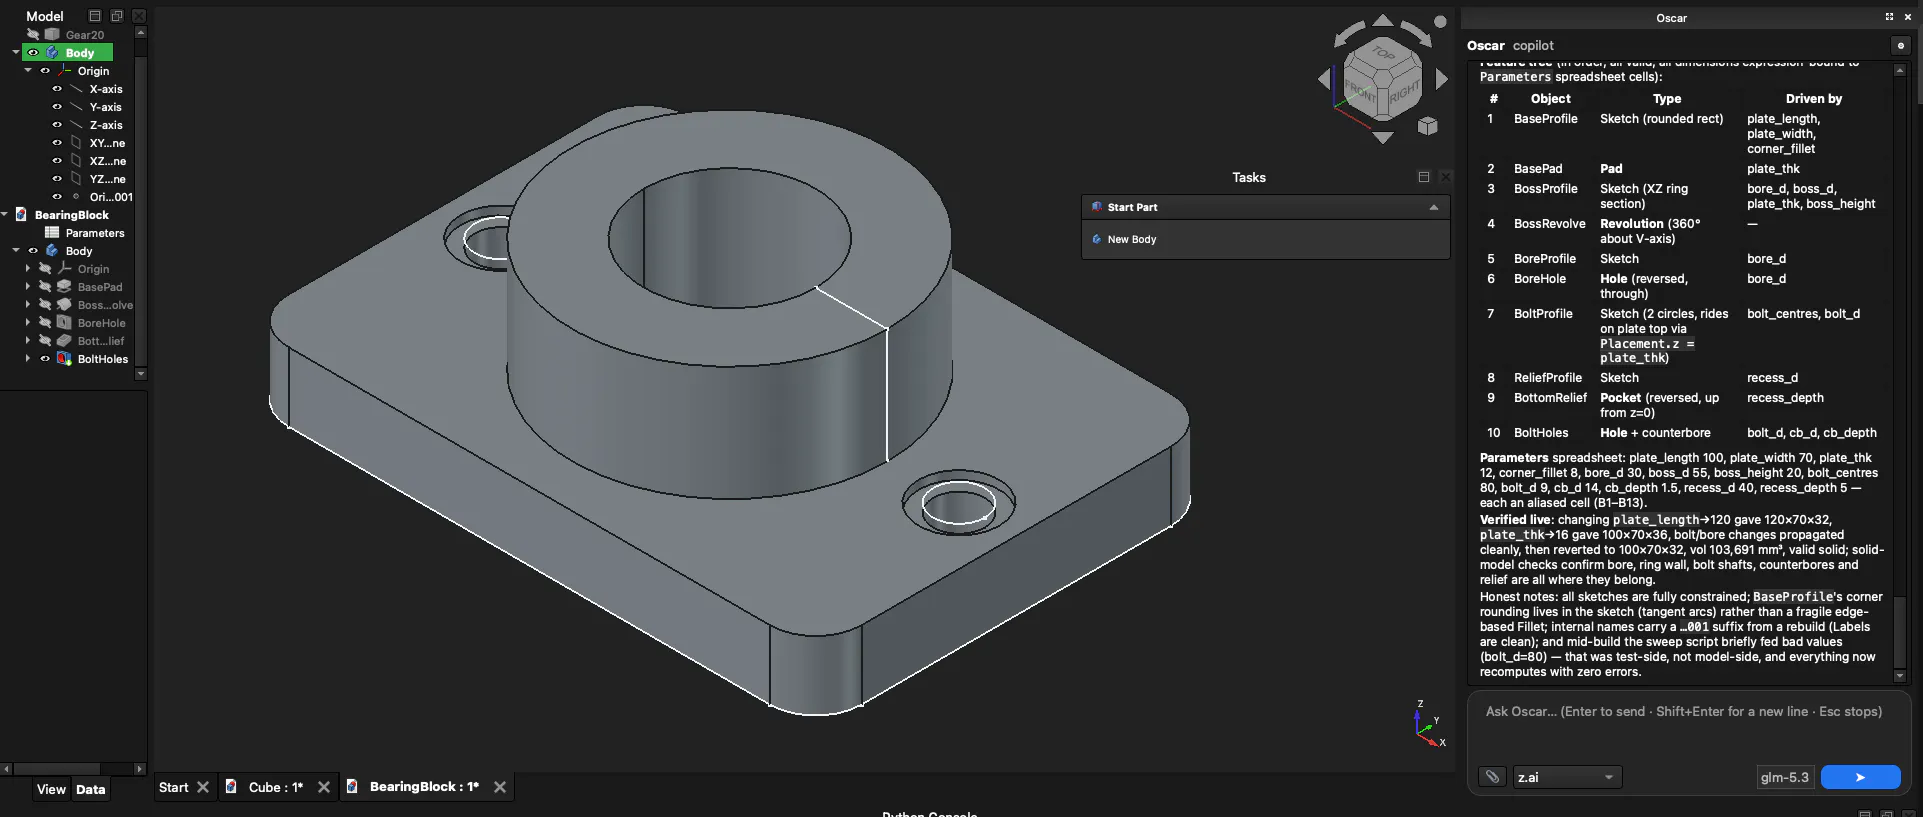1923x817 pixels.
Task: Switch to the Cube : 1* document tab
Action: 277,787
